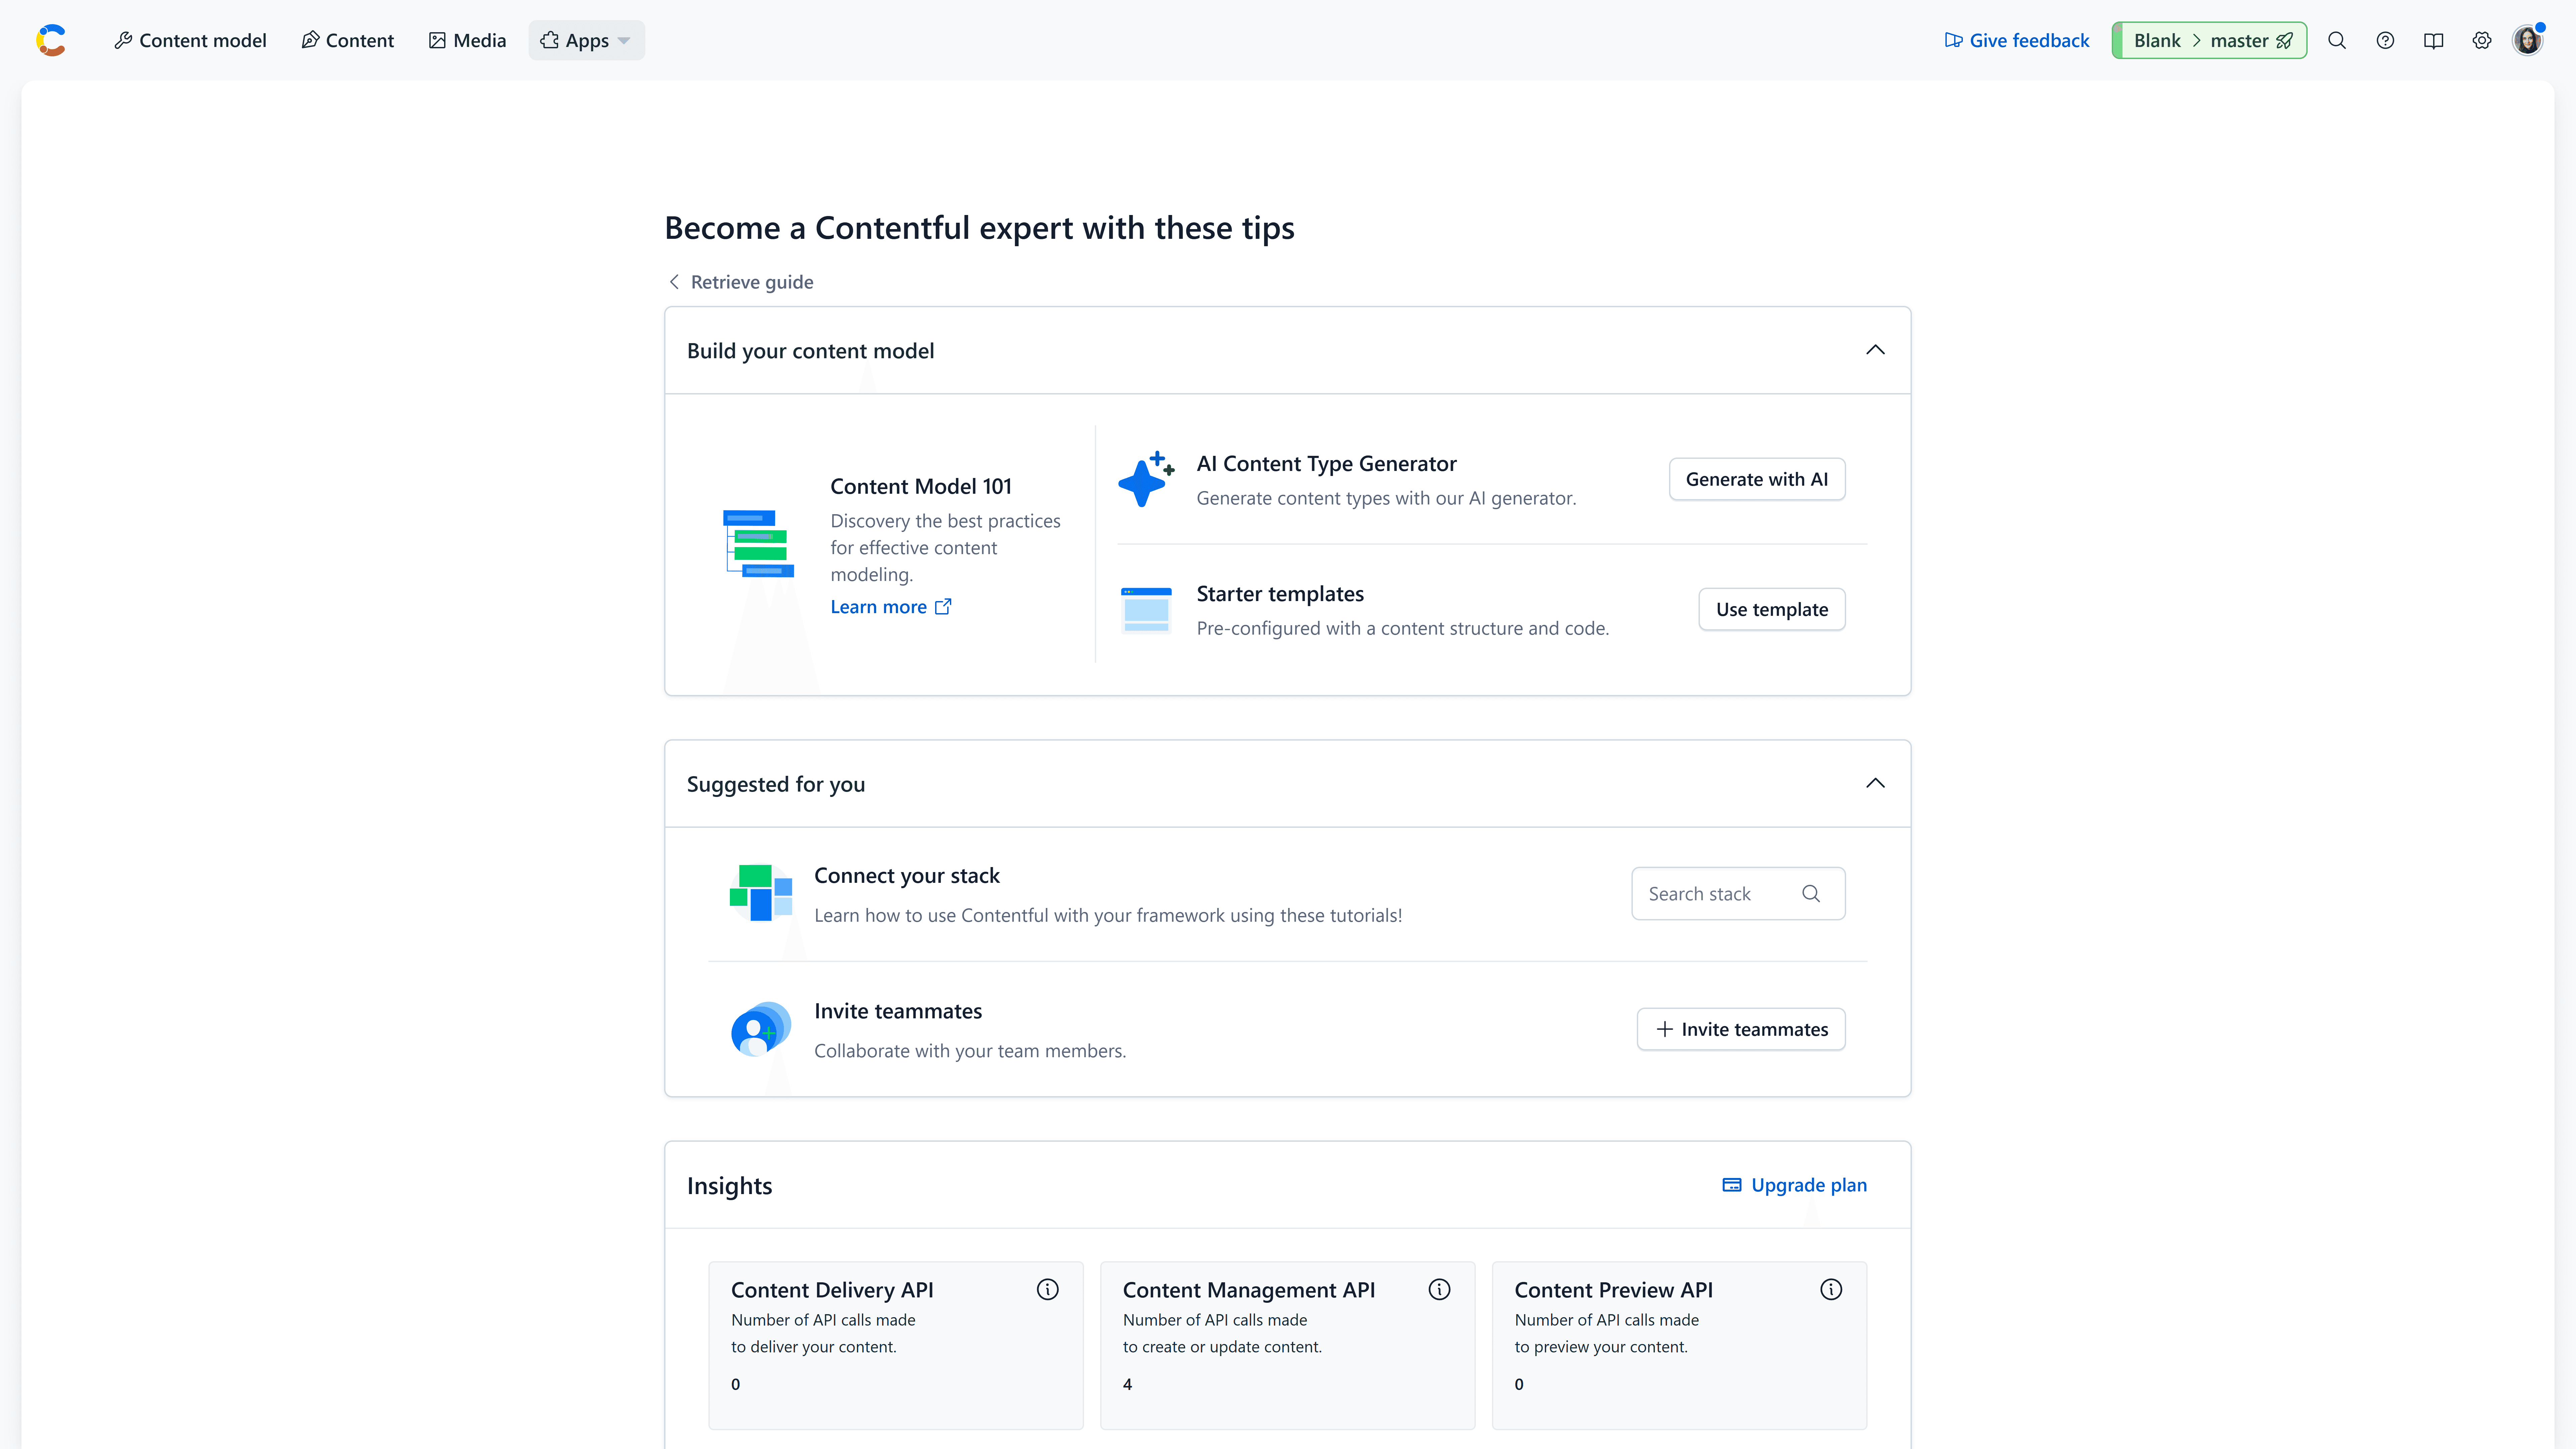Open the search magnifier in top bar

[2337, 40]
